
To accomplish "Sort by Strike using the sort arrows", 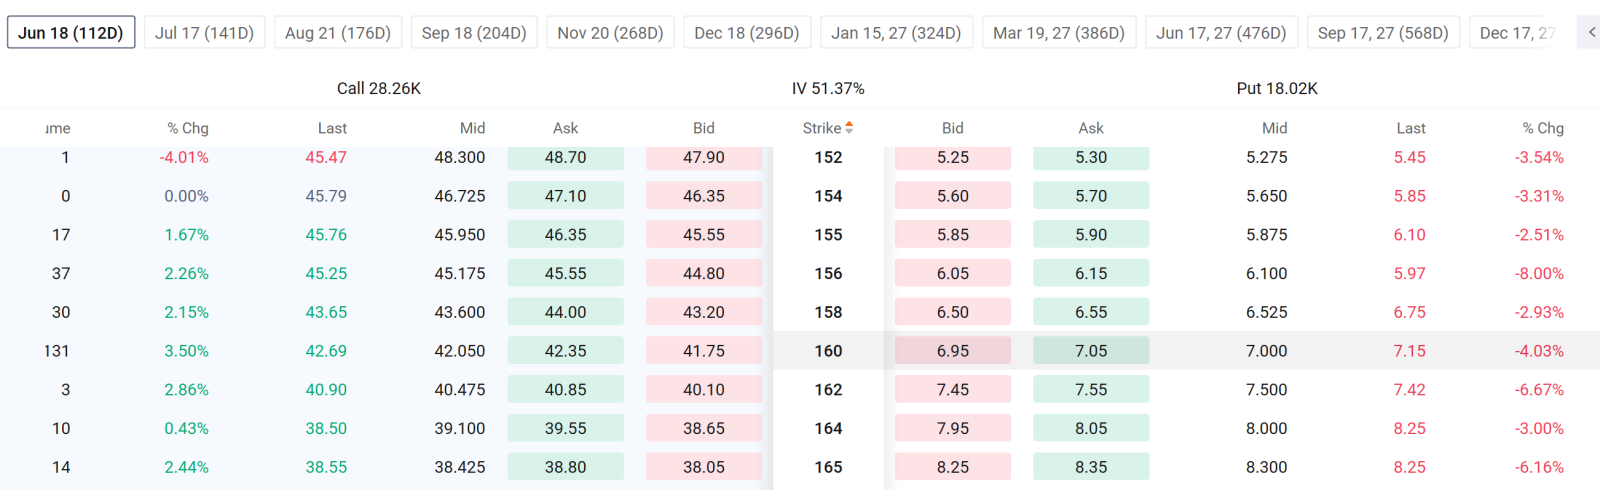I will [849, 128].
